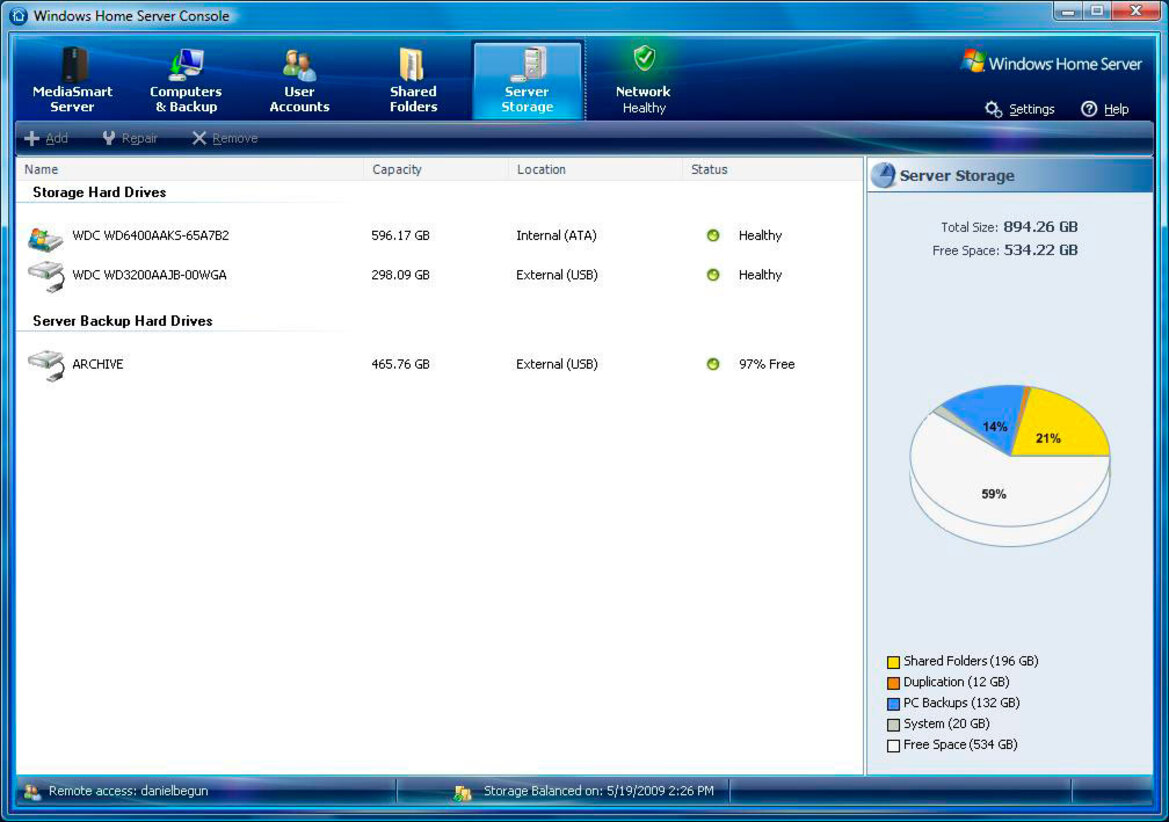Click the Free Space 534.22 GB value

(x=1041, y=250)
